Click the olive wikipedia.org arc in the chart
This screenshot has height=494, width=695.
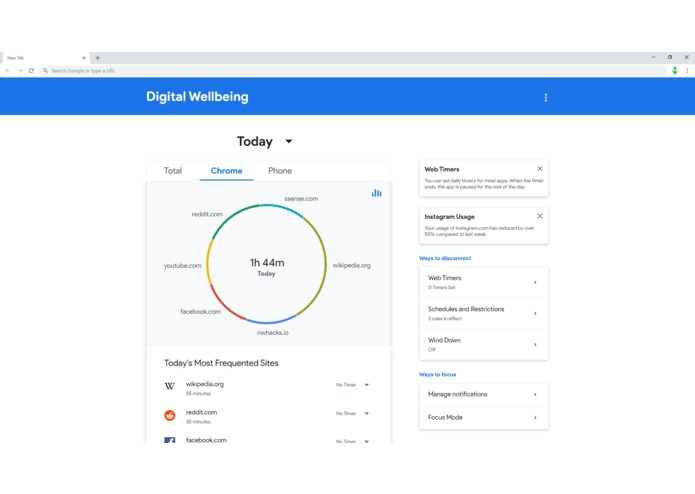[325, 266]
